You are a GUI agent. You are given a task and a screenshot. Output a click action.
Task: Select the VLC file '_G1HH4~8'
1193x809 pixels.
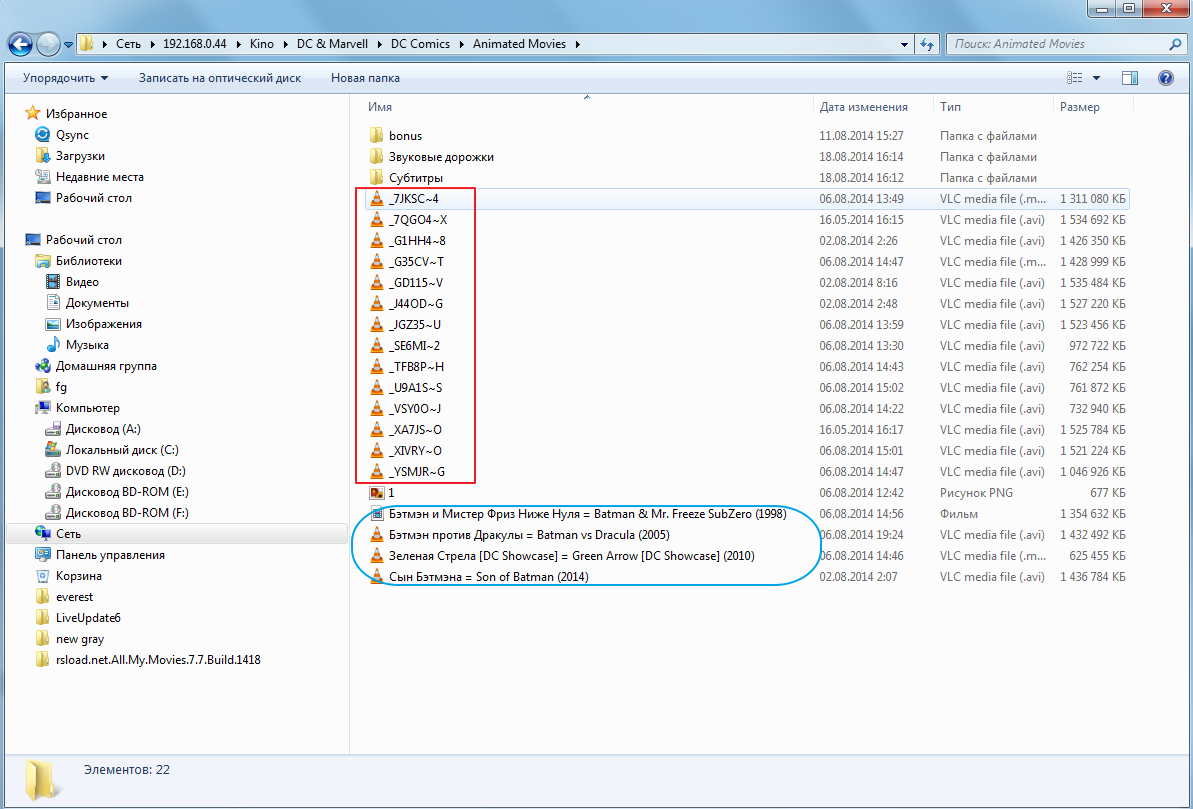tap(408, 240)
